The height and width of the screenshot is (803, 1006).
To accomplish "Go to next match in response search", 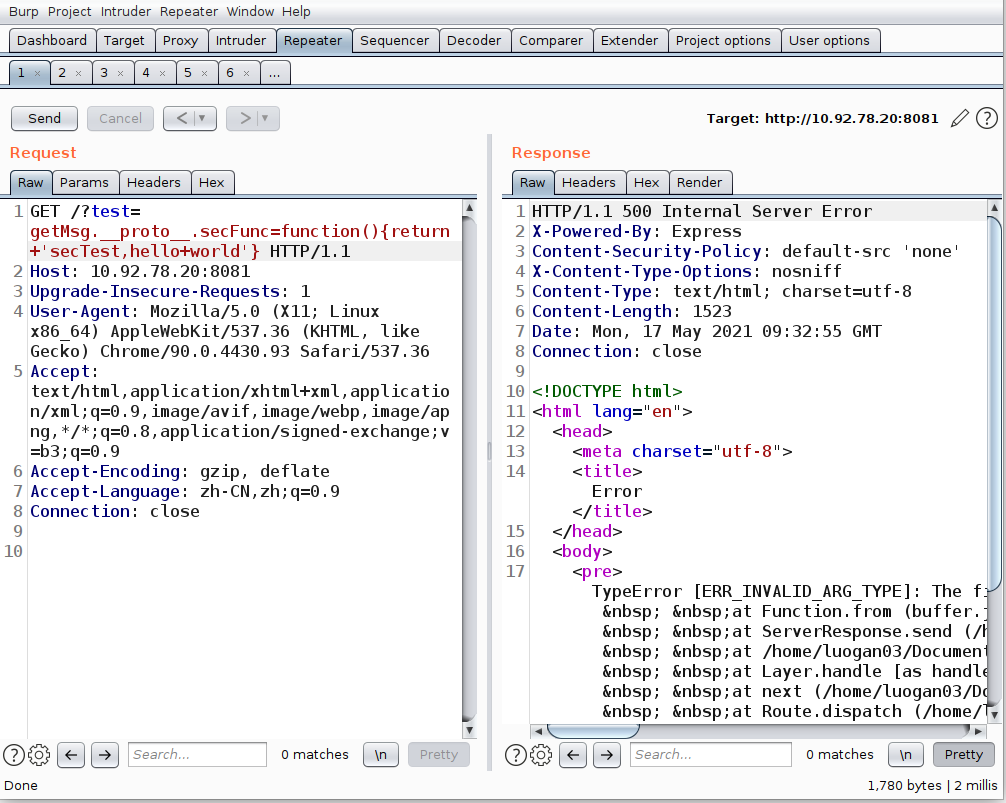I will (606, 755).
